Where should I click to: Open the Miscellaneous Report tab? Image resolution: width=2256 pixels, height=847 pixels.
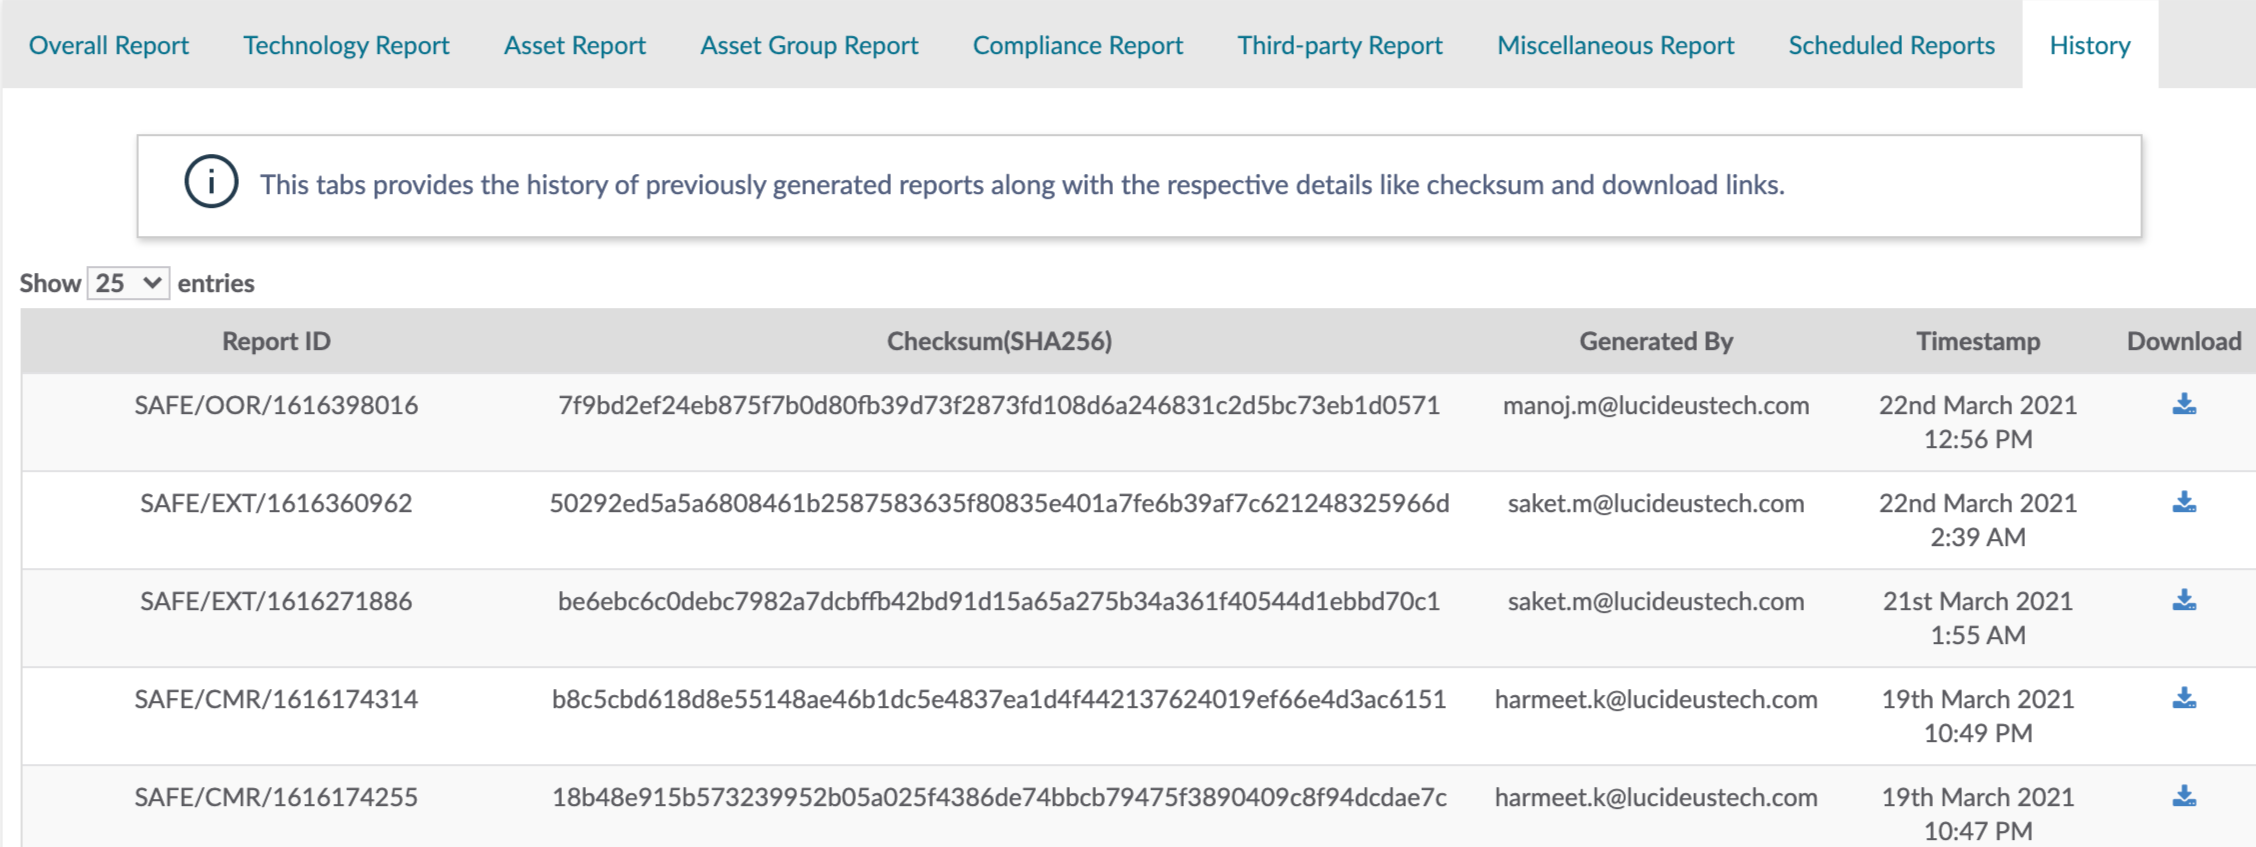click(x=1615, y=45)
